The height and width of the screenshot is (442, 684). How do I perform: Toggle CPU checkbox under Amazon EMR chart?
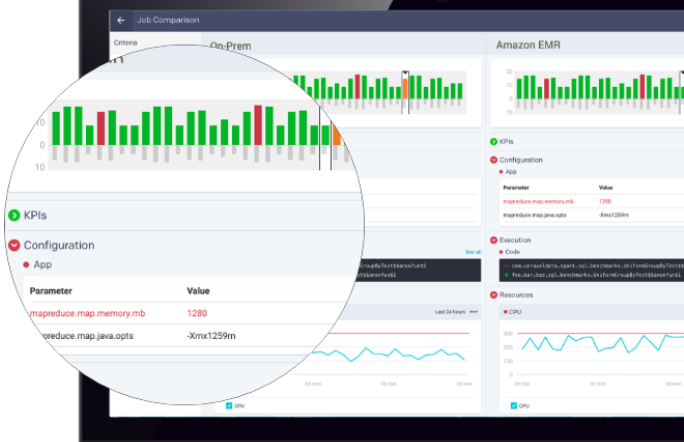pyautogui.click(x=513, y=406)
